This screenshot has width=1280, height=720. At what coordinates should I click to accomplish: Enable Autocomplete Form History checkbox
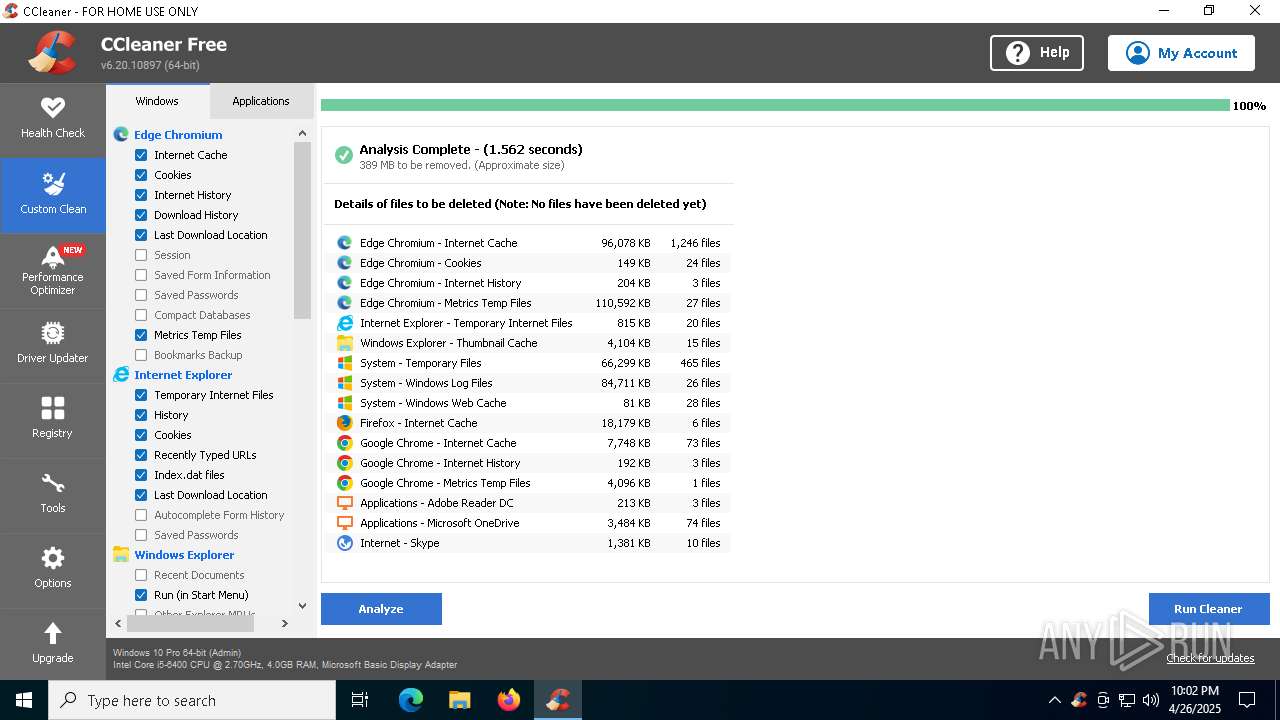141,515
